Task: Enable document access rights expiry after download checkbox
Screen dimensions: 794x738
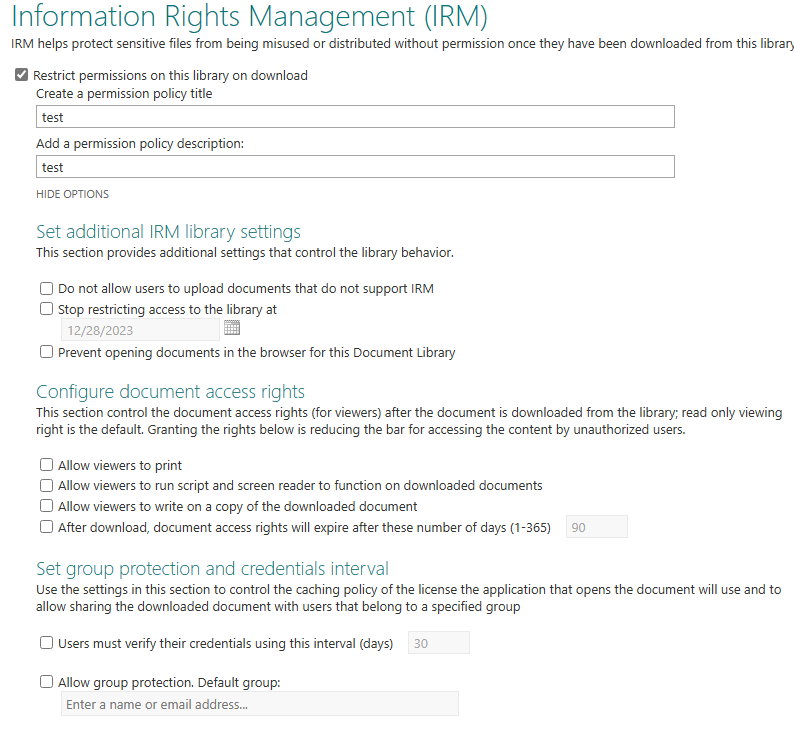Action: [x=47, y=527]
